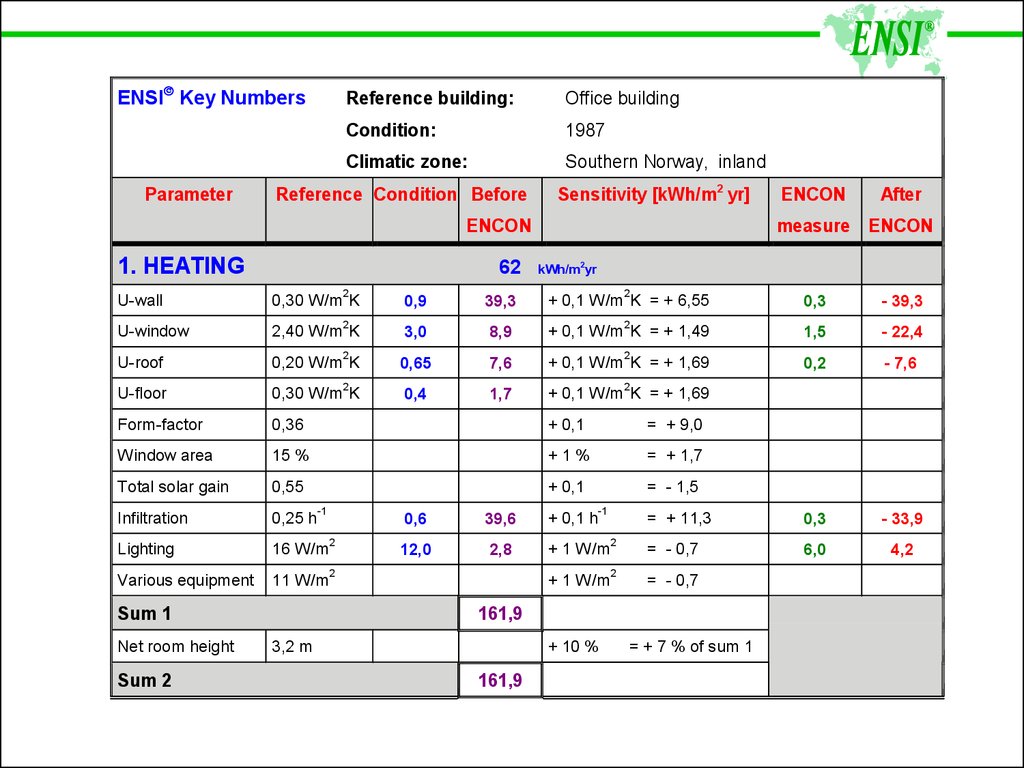Select the condition year "1987"

[584, 130]
